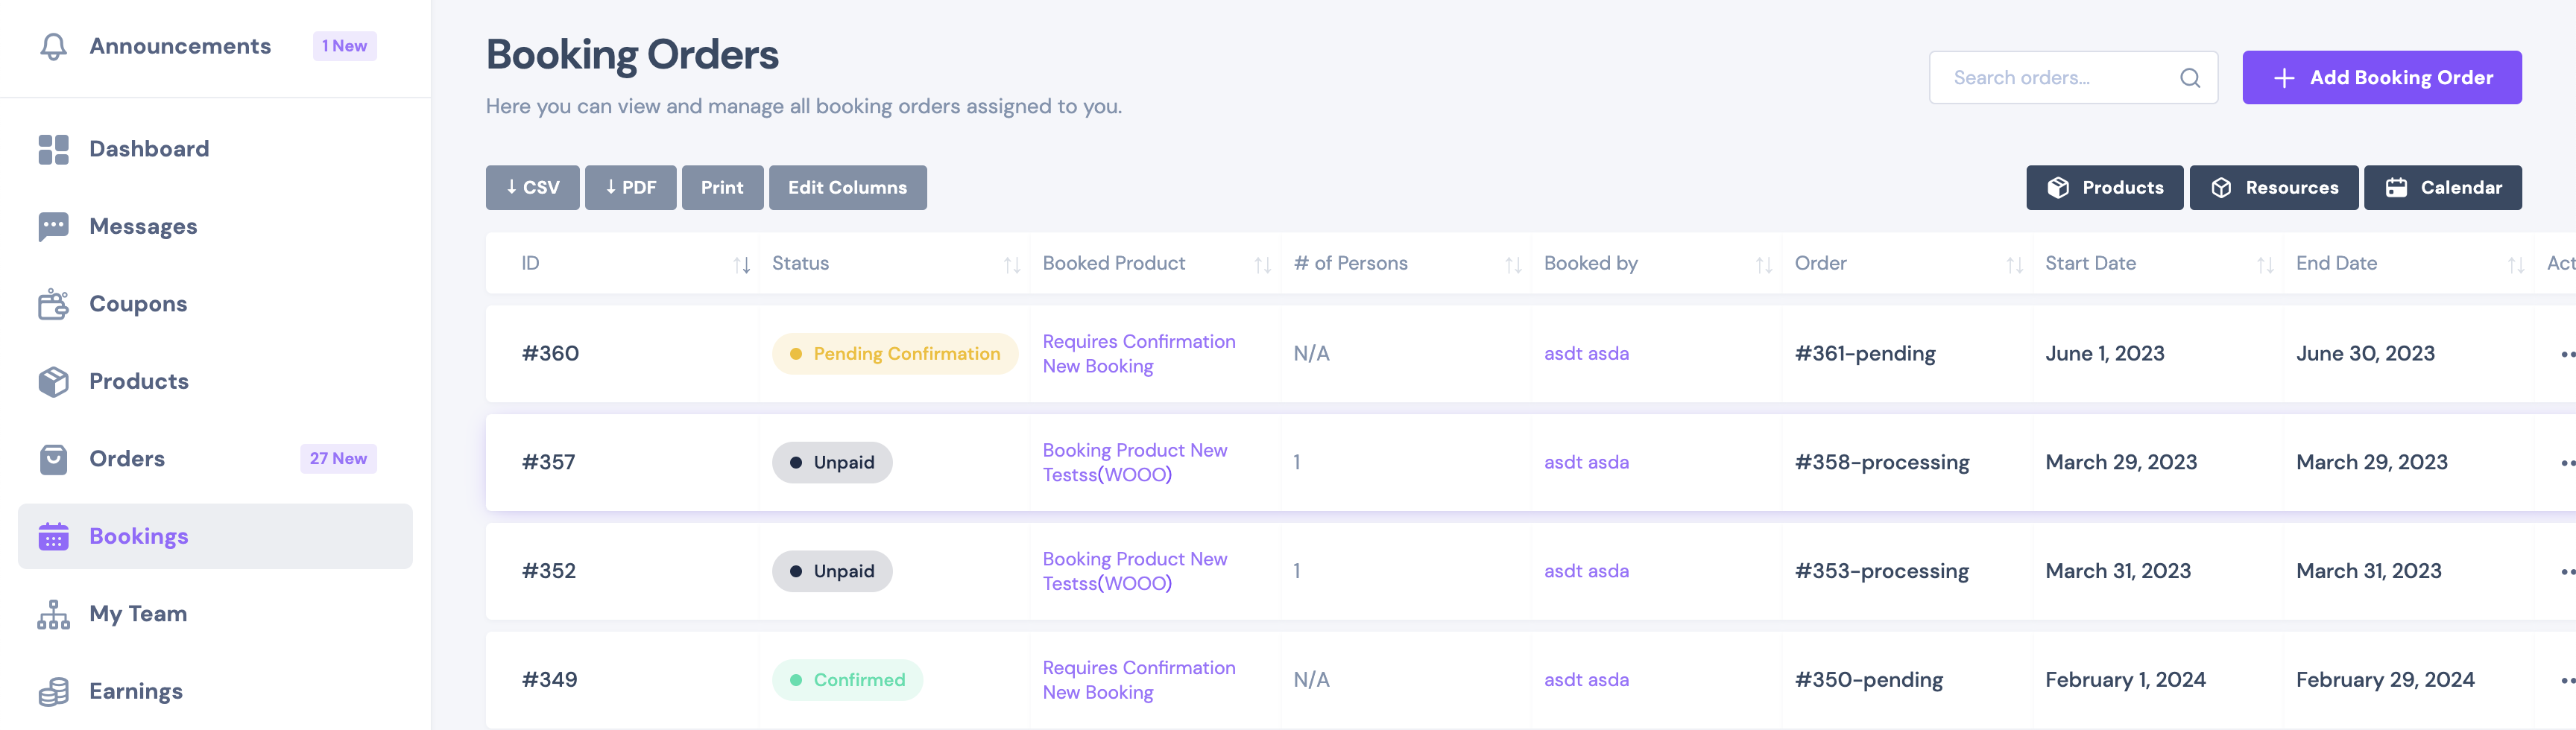Click the Add Booking Order button
Viewport: 2576px width, 730px height.
[2381, 78]
